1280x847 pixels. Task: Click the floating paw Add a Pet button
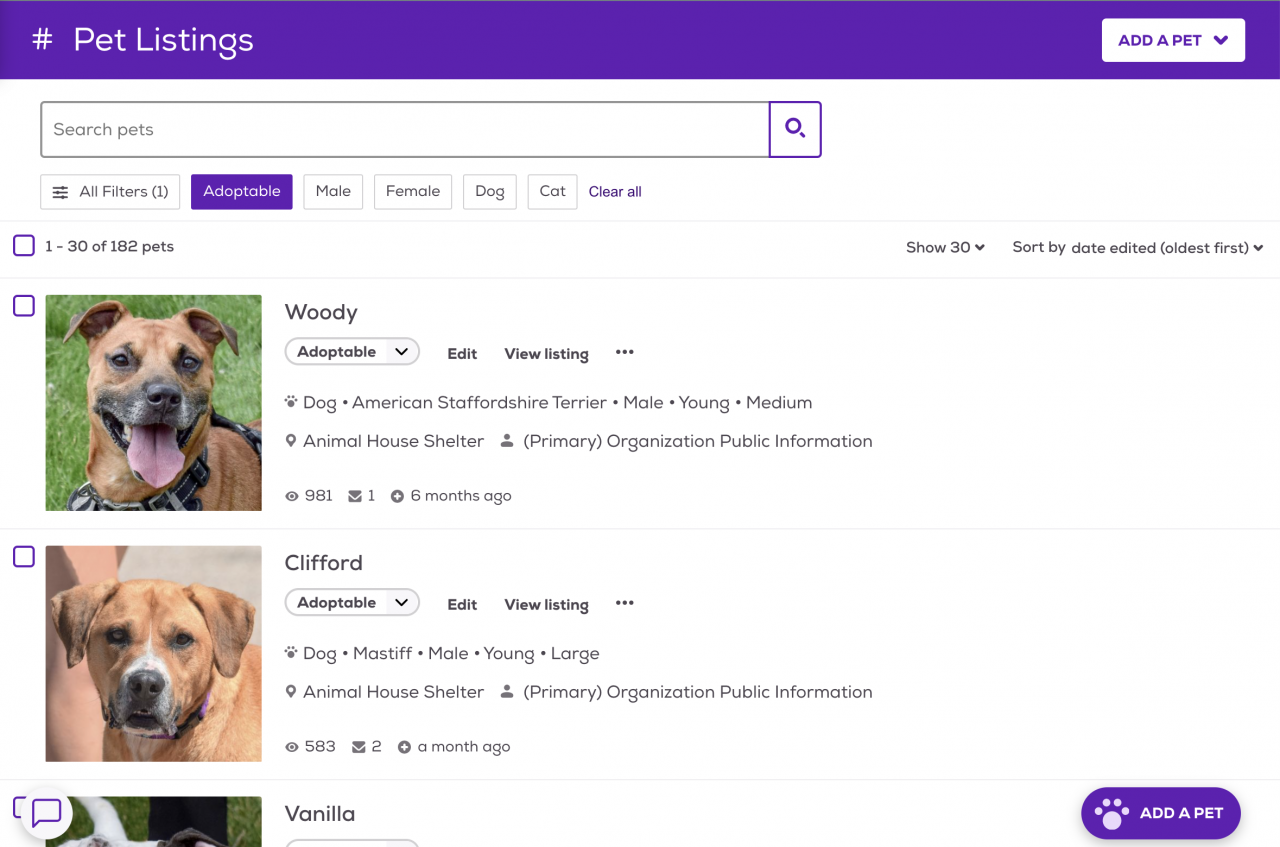[x=1160, y=813]
